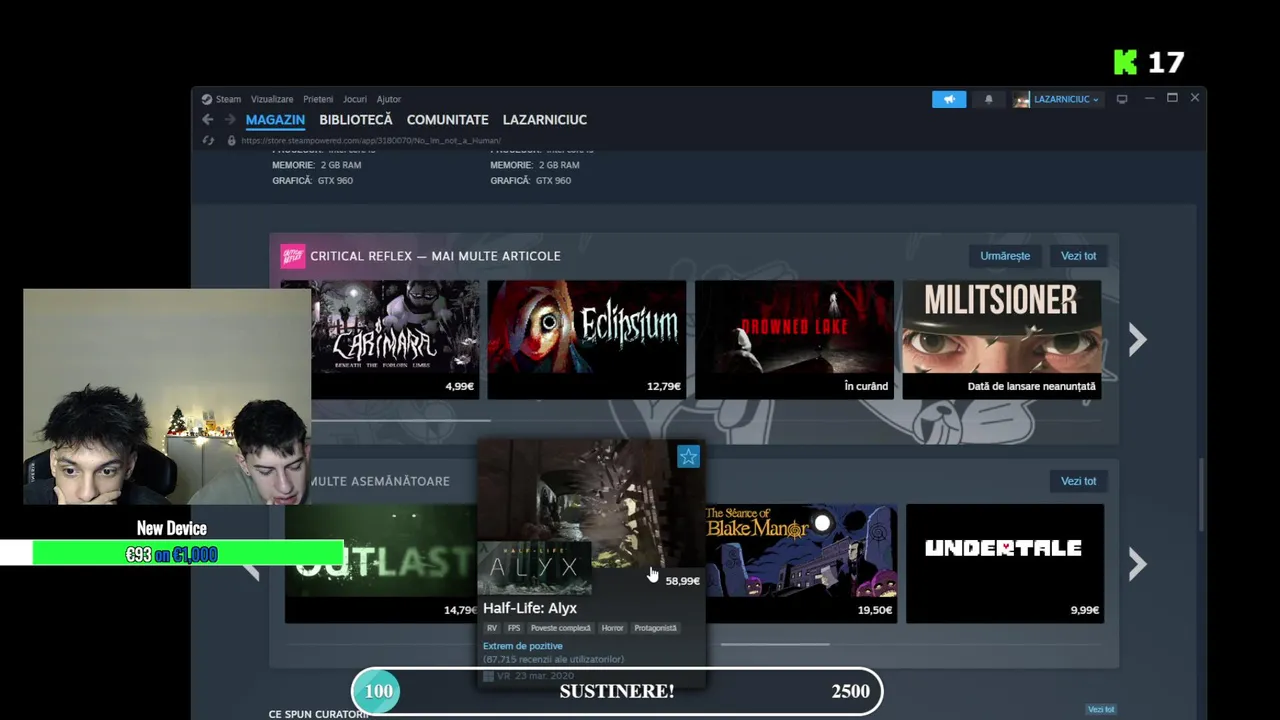Click next arrow of similar games carousel
Viewport: 1280px width, 720px height.
1137,564
